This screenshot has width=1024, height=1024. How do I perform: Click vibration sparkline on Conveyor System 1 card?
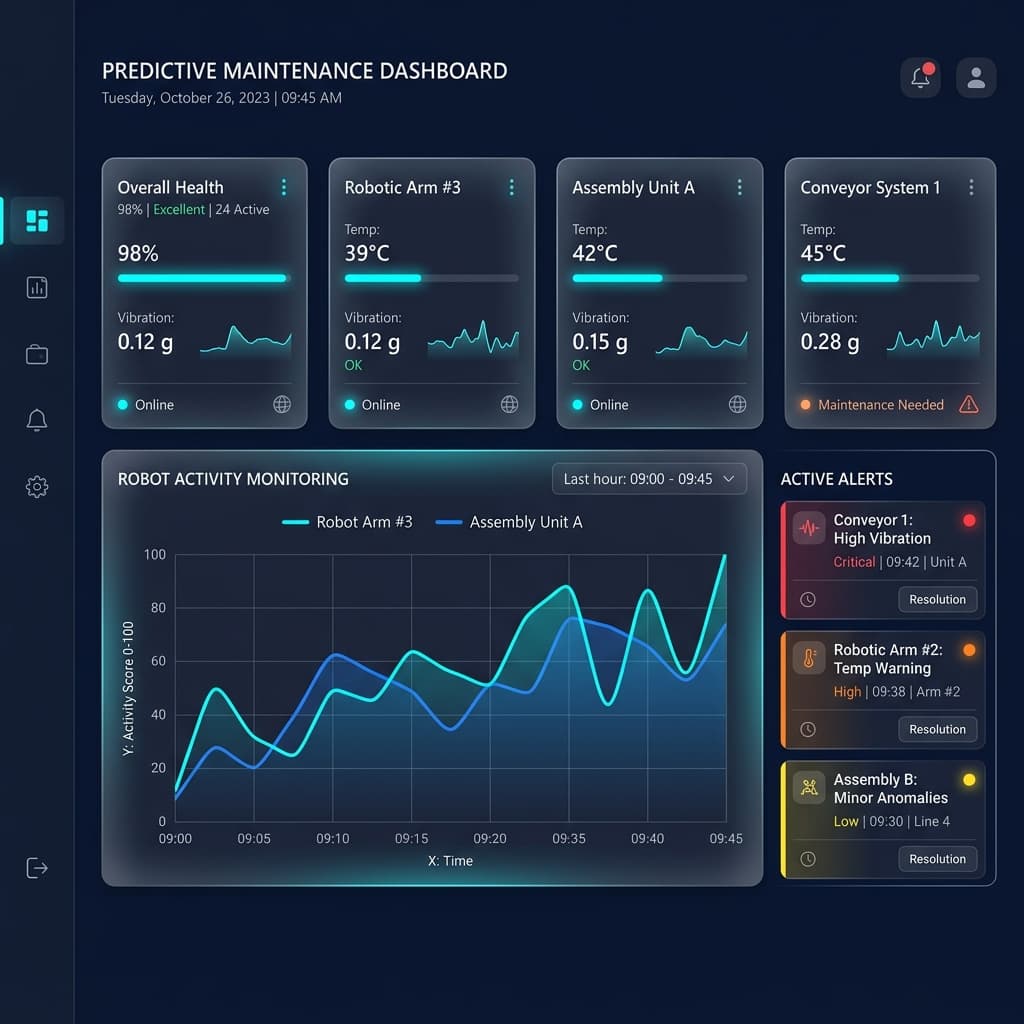(x=933, y=338)
